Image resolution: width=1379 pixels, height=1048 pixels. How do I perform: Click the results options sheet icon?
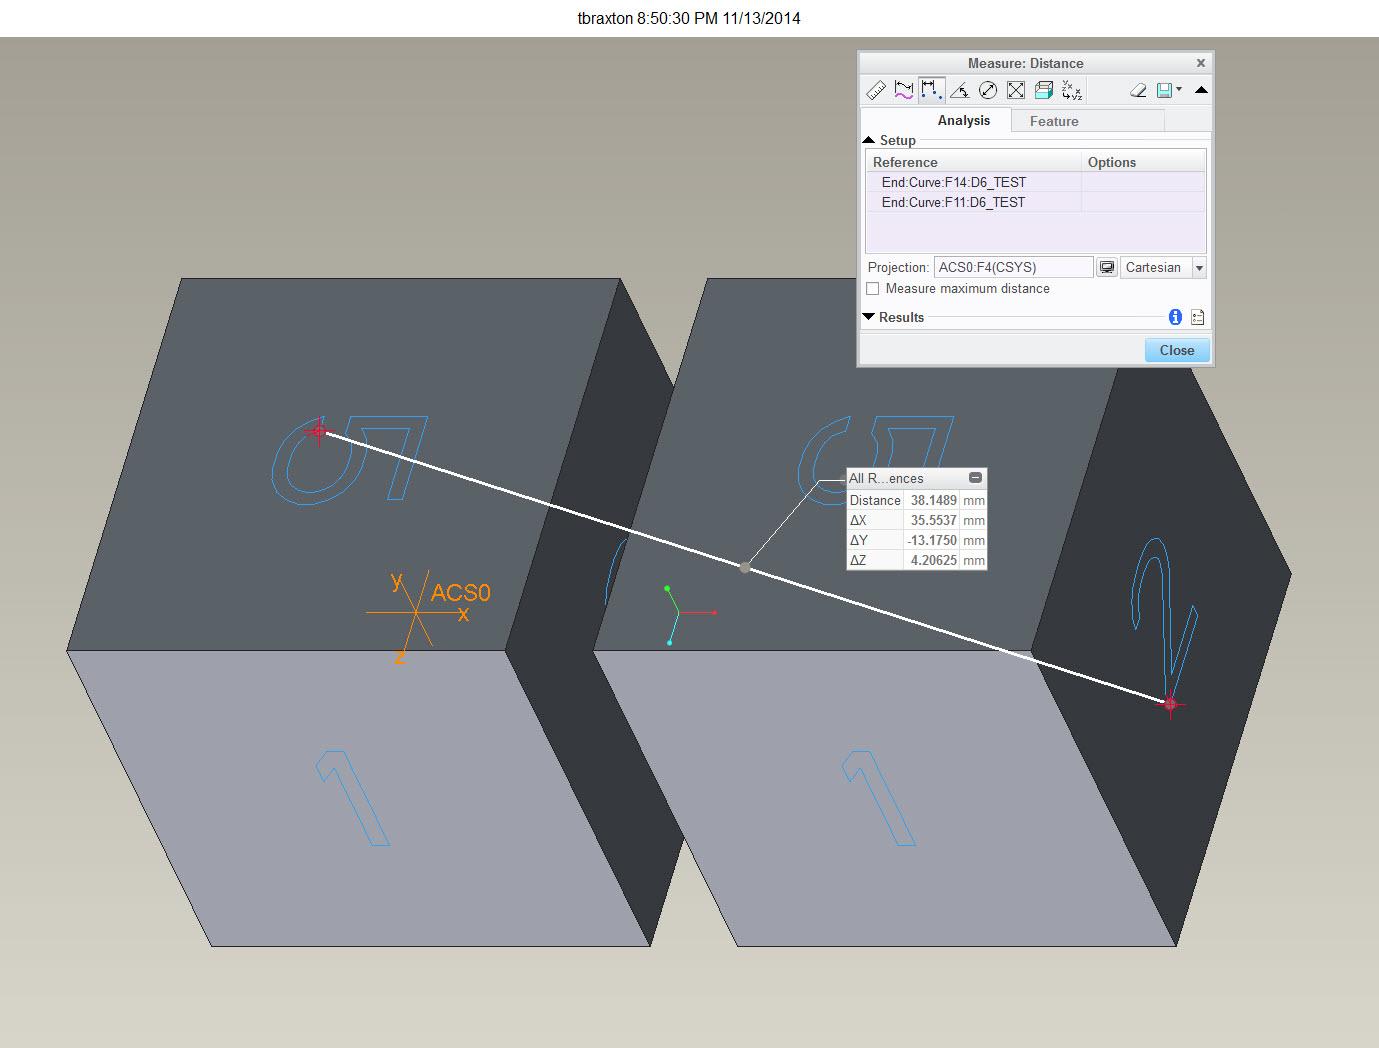pyautogui.click(x=1197, y=317)
